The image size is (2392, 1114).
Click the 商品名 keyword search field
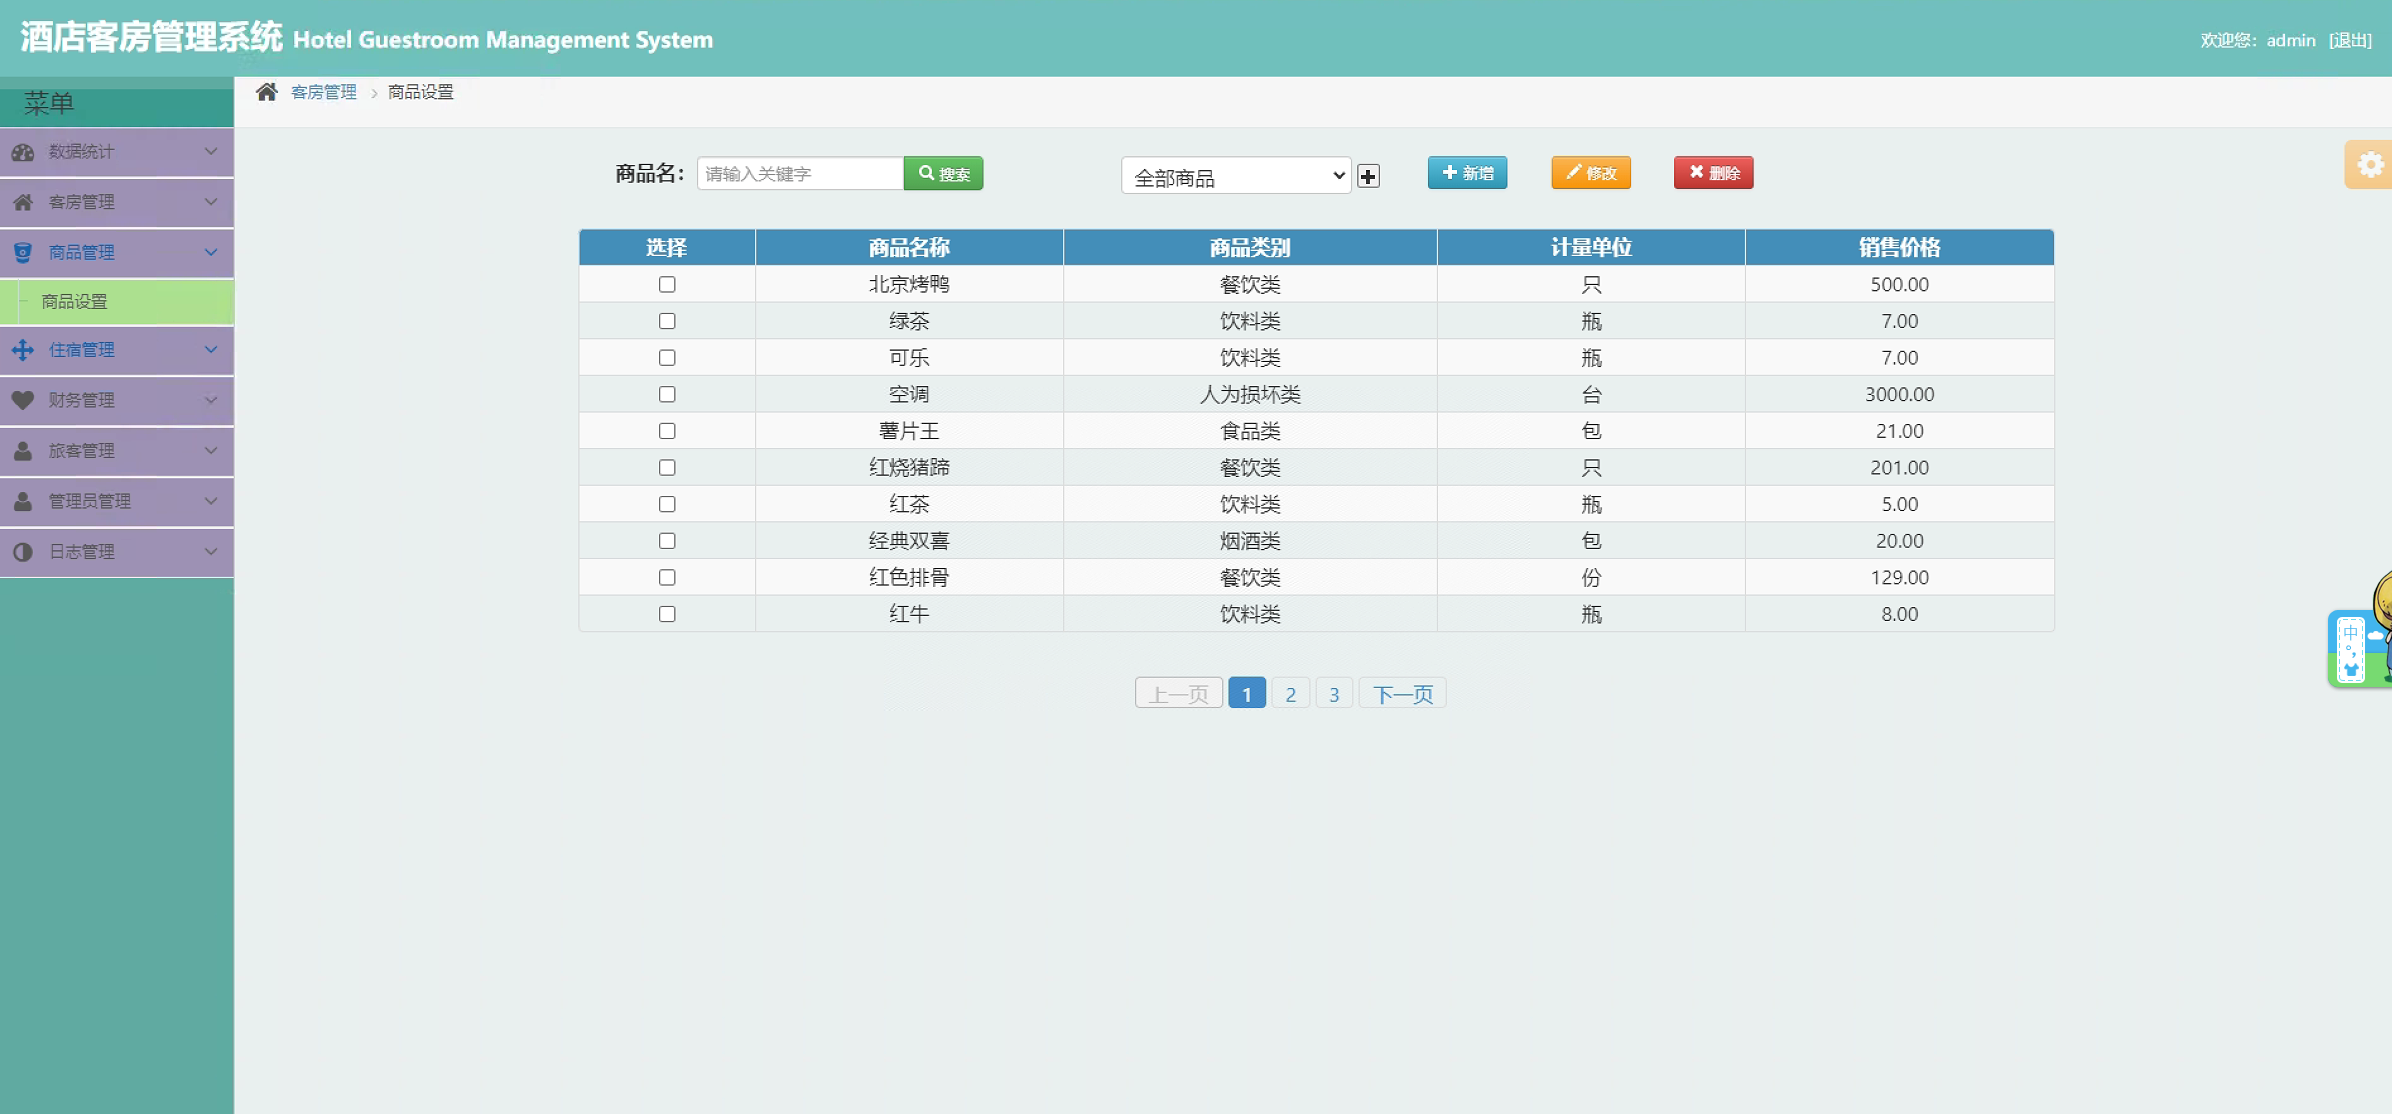799,174
